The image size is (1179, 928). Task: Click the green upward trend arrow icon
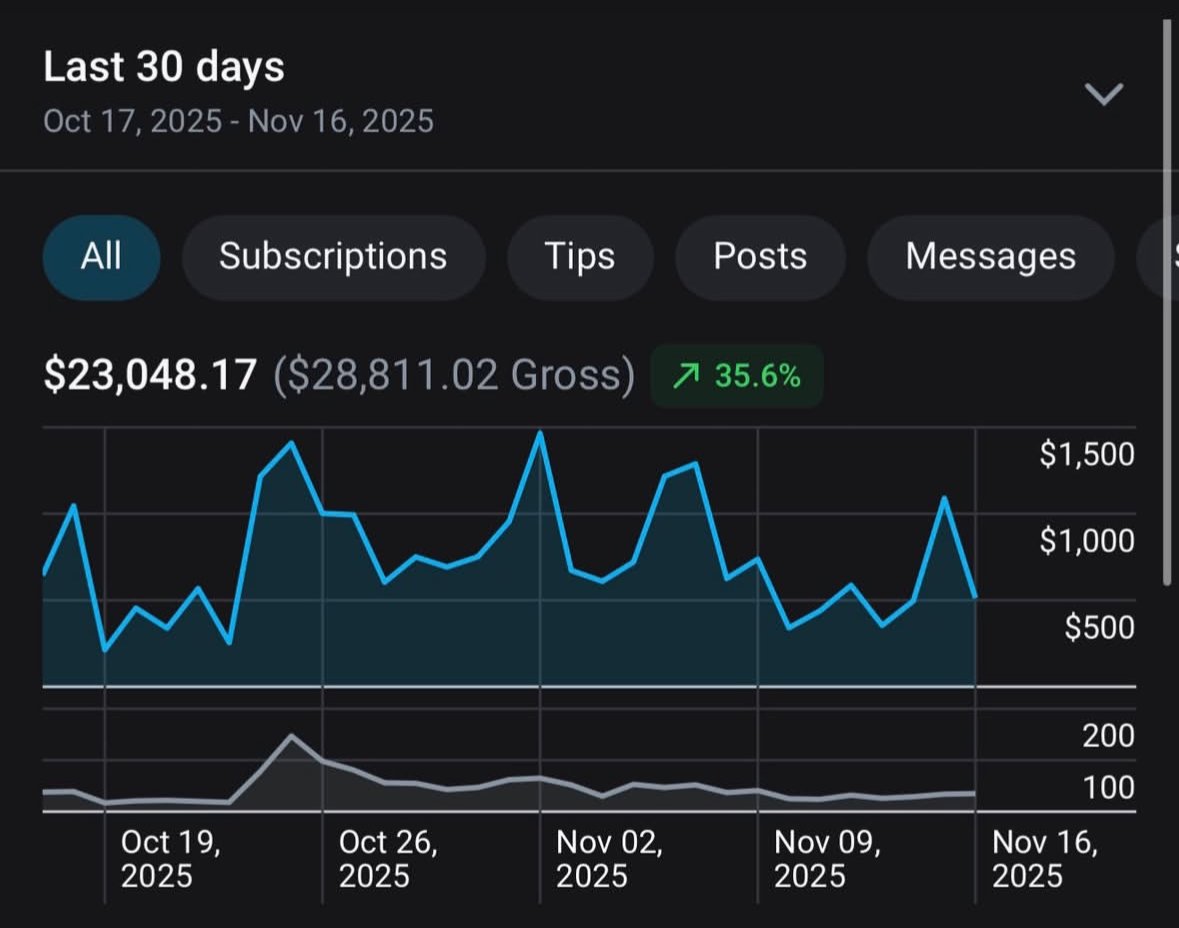click(x=686, y=376)
